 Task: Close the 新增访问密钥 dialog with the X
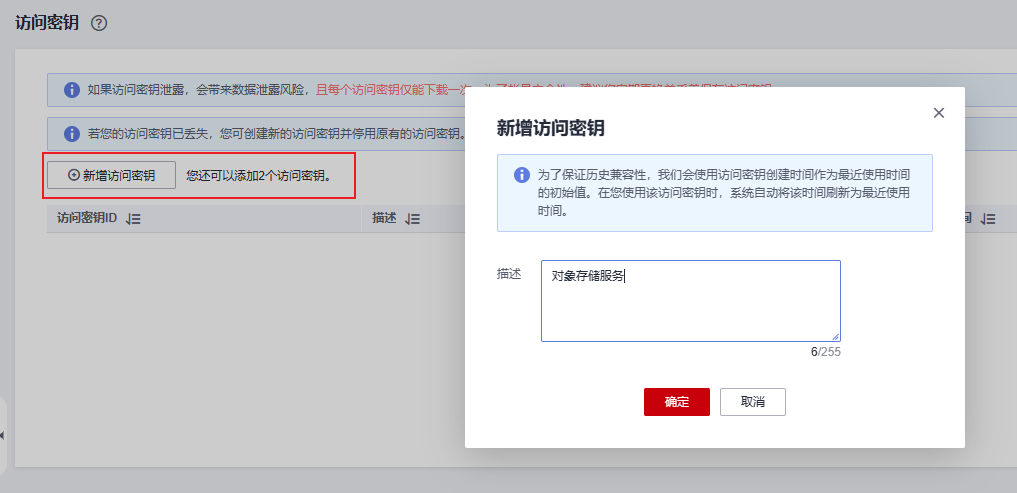pos(938,113)
